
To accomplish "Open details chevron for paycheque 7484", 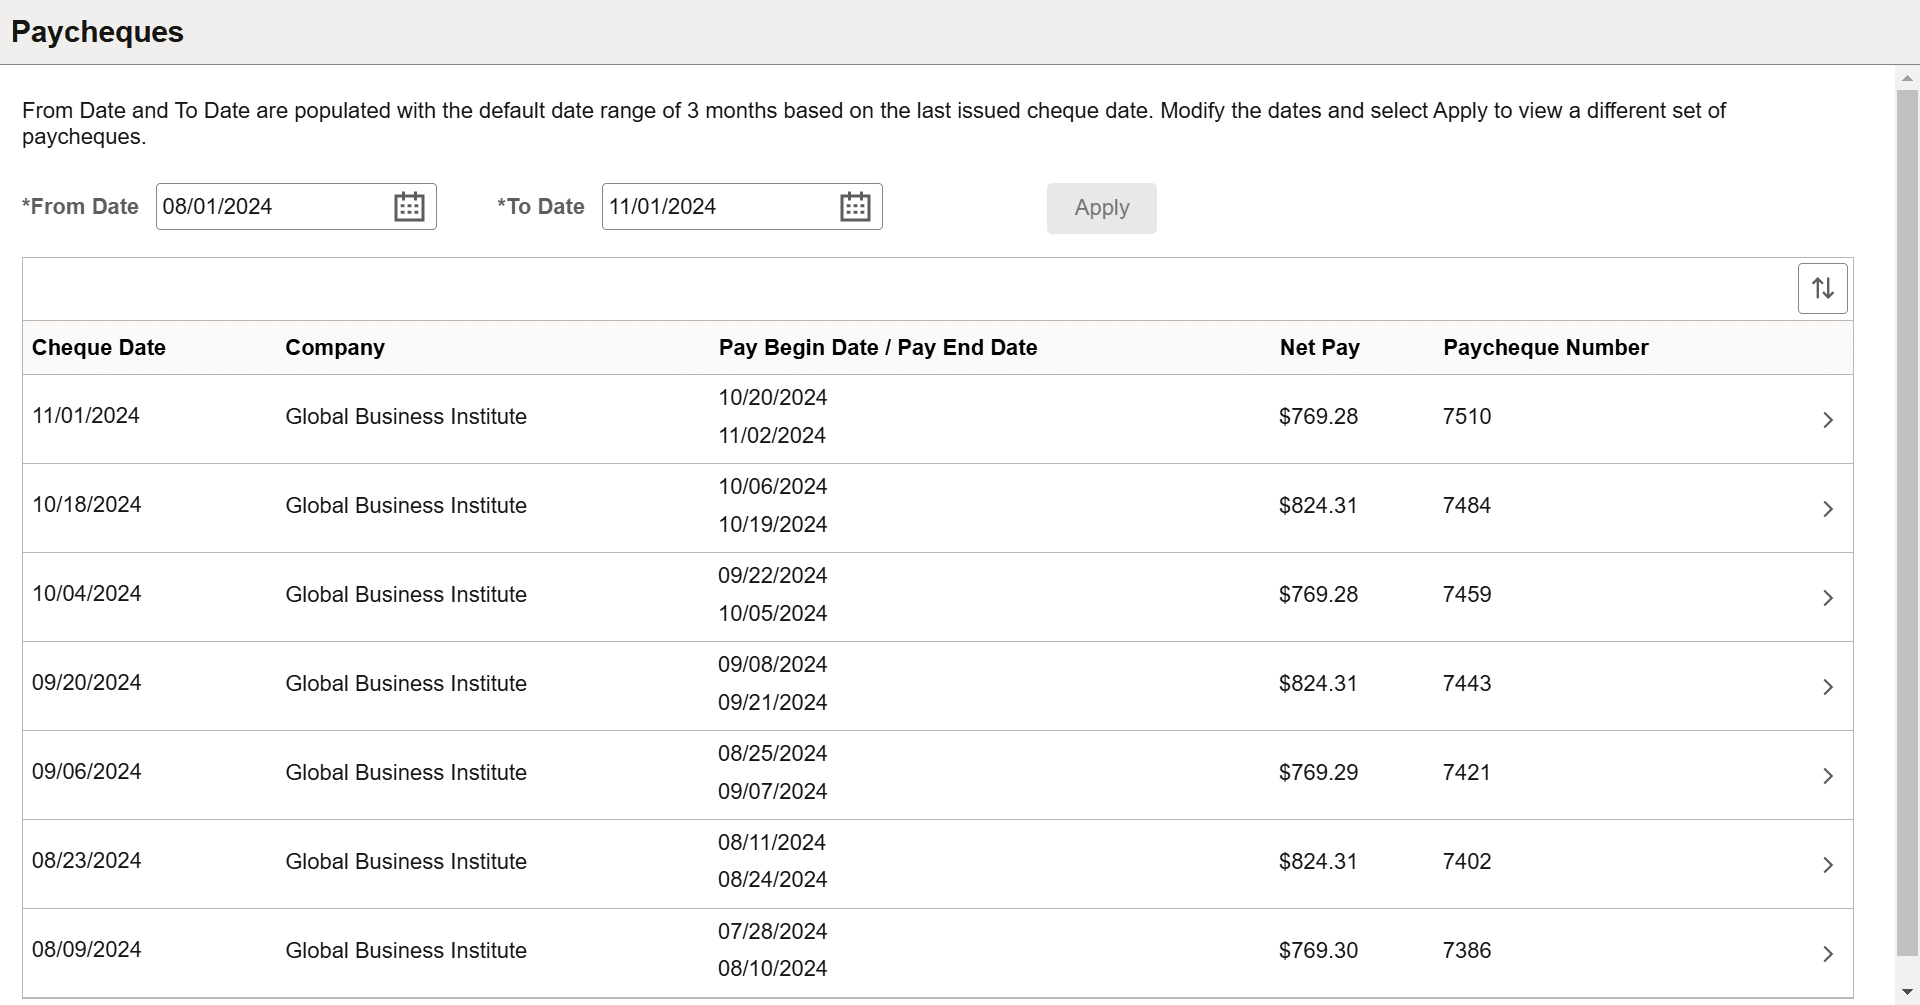I will (1827, 509).
